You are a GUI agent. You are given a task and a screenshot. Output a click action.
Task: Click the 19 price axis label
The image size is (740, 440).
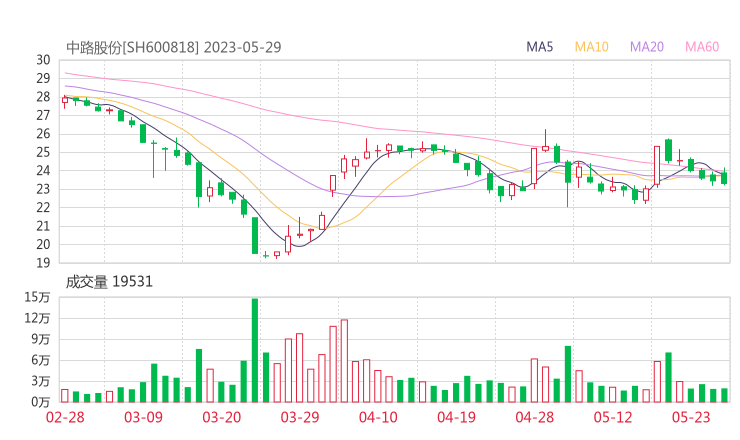coord(43,263)
